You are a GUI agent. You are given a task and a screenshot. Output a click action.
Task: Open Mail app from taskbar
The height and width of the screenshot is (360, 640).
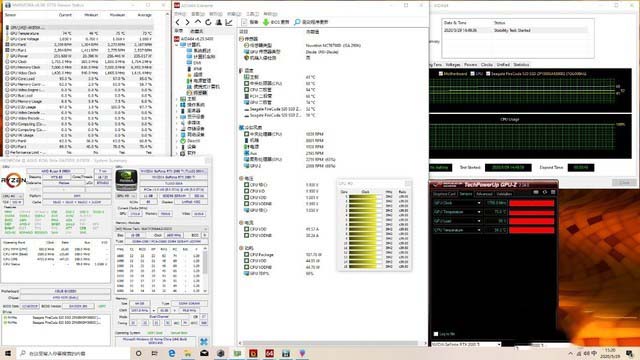point(204,353)
